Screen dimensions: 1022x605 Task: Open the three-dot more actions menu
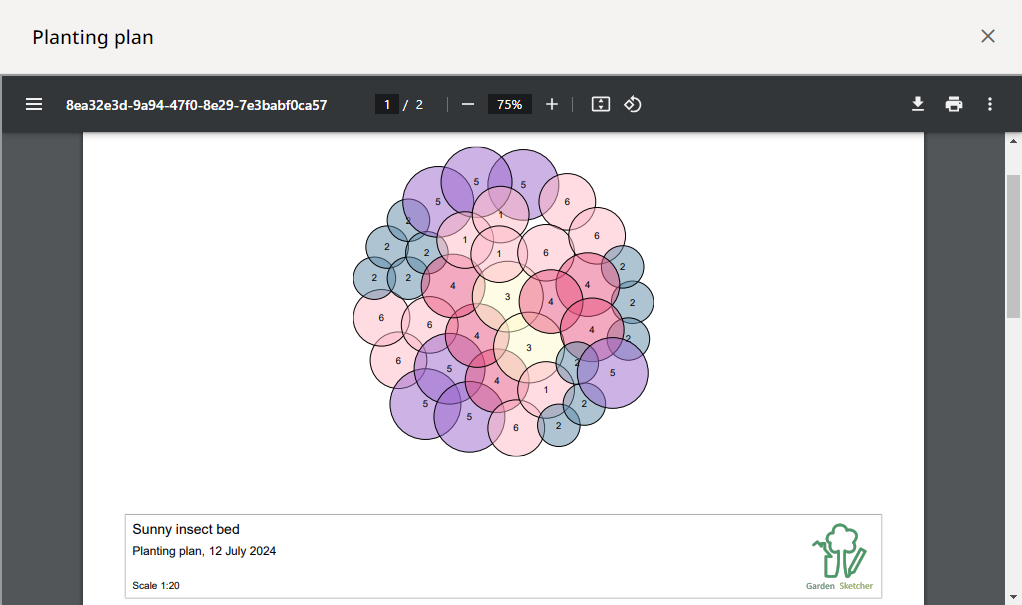coord(990,104)
